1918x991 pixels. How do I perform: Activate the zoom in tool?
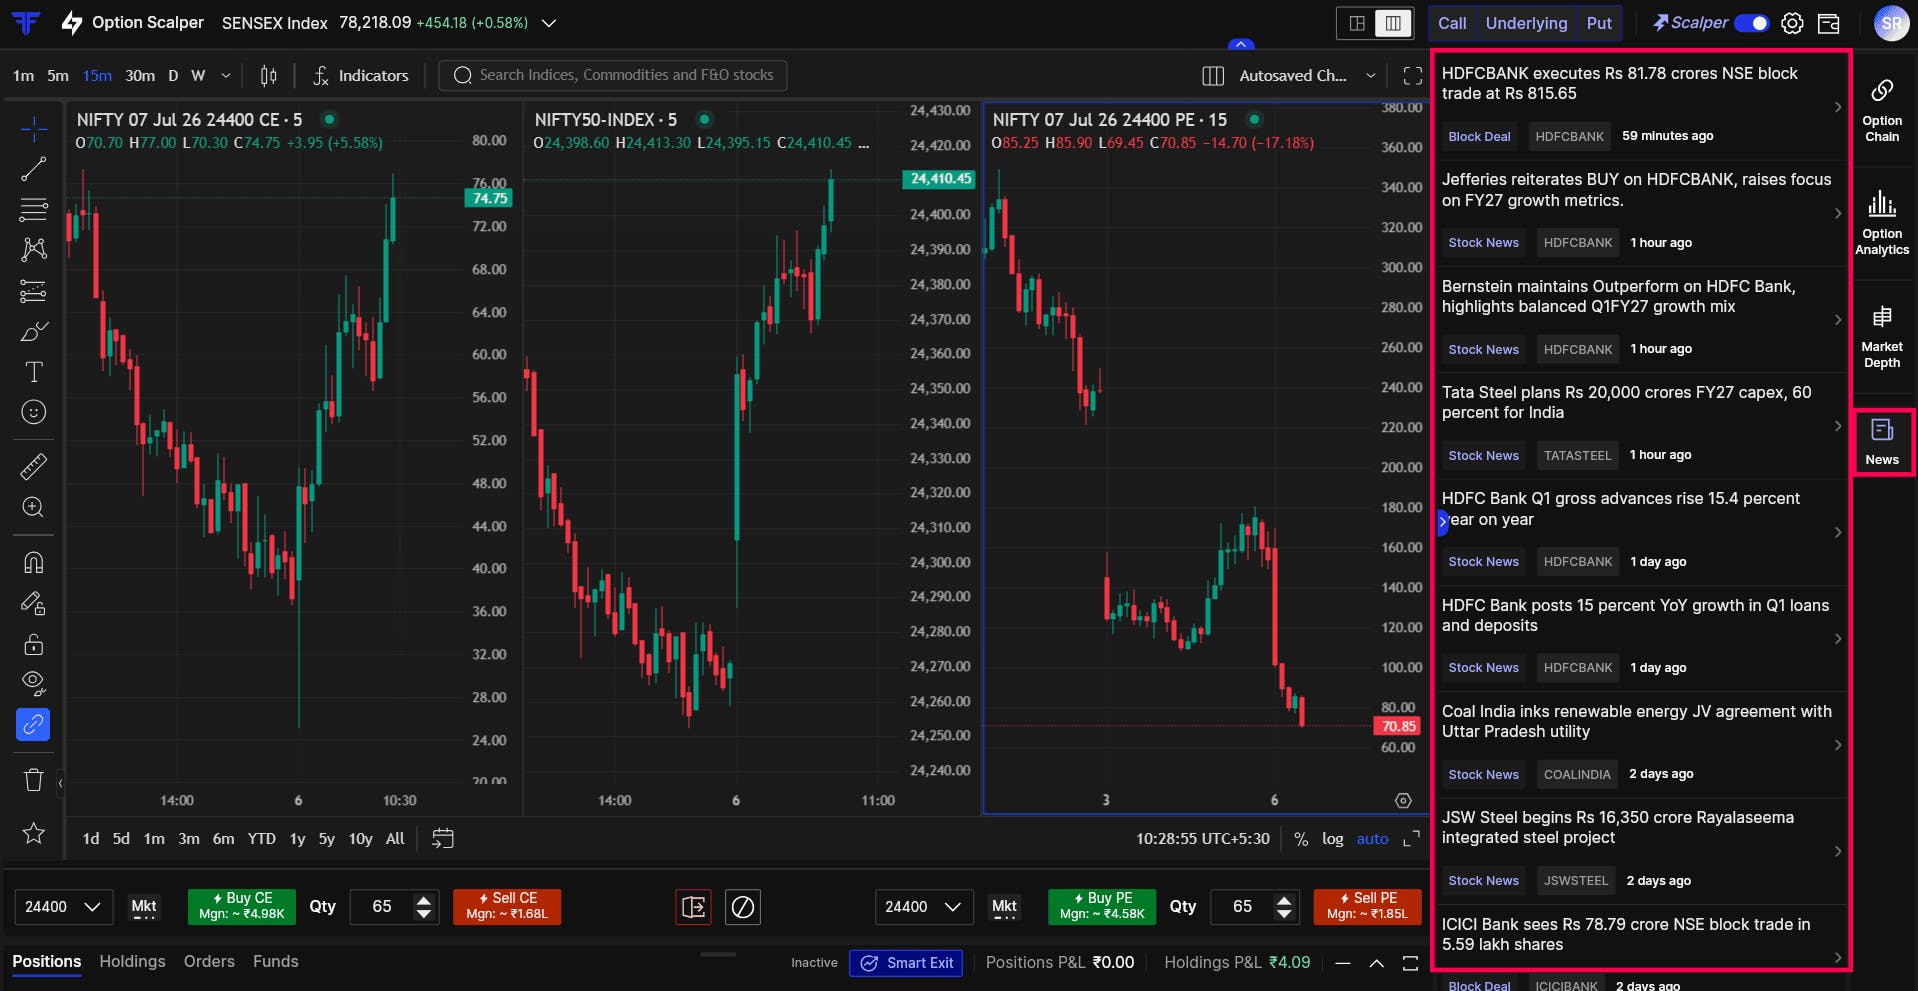(x=33, y=507)
